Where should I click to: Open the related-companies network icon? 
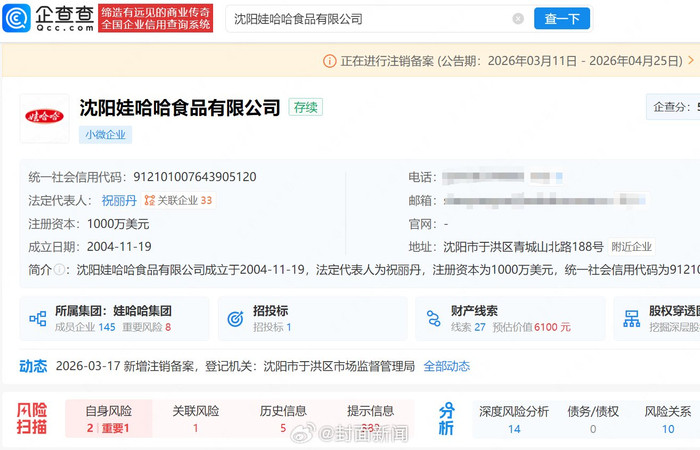click(x=150, y=200)
